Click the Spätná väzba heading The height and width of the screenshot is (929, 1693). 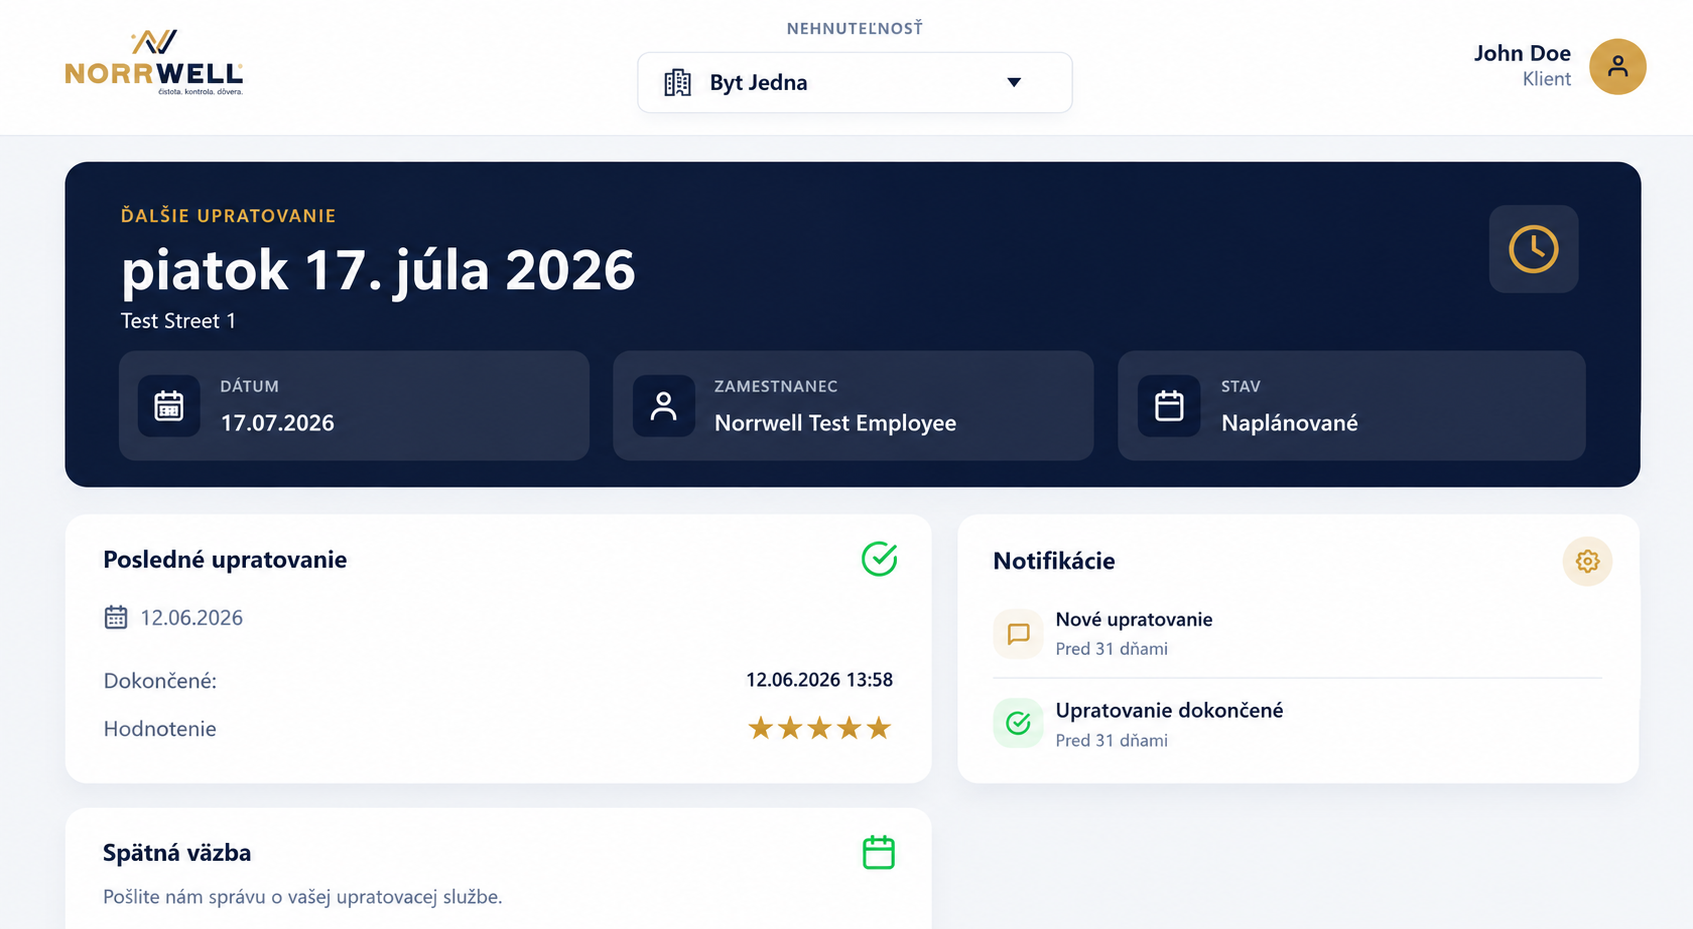pos(177,853)
